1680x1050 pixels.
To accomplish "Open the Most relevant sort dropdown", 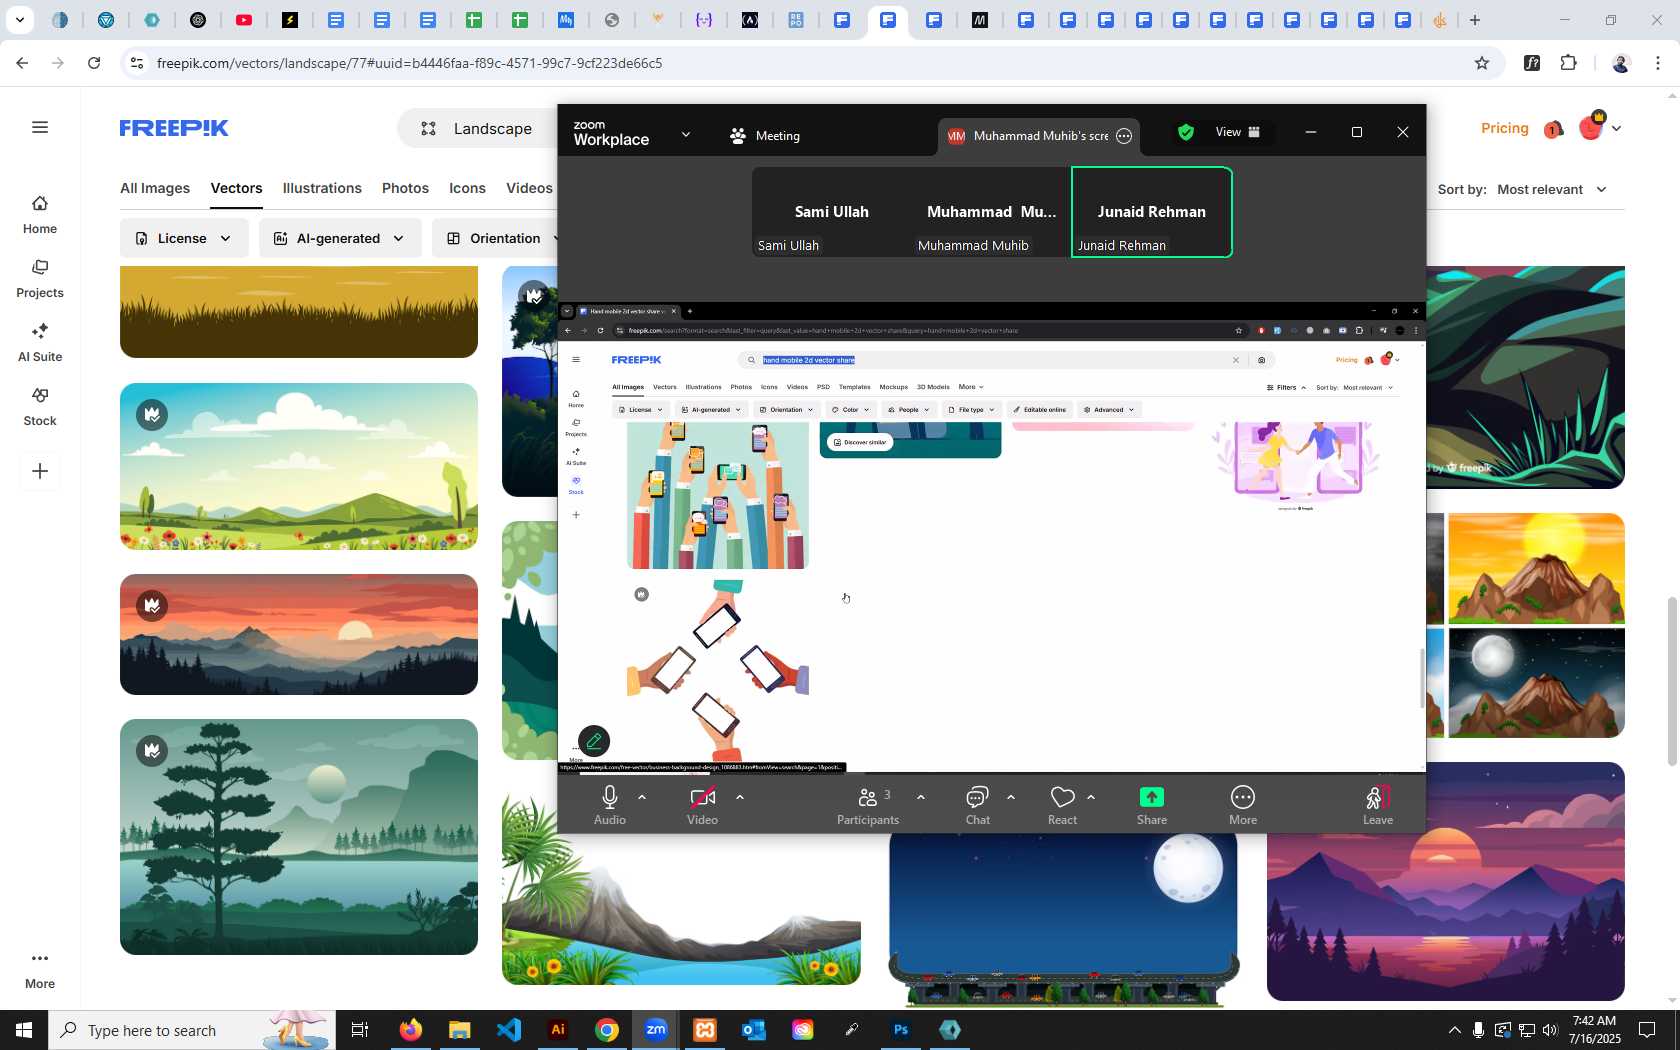I will coord(1551,189).
